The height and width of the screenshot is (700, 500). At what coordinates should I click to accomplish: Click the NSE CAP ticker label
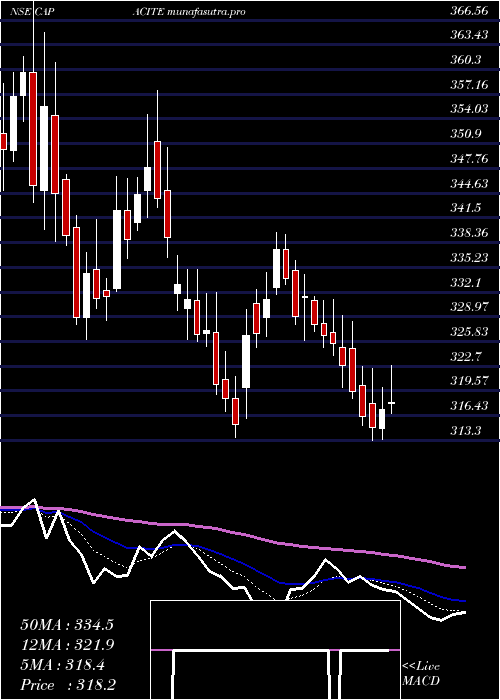(x=32, y=12)
